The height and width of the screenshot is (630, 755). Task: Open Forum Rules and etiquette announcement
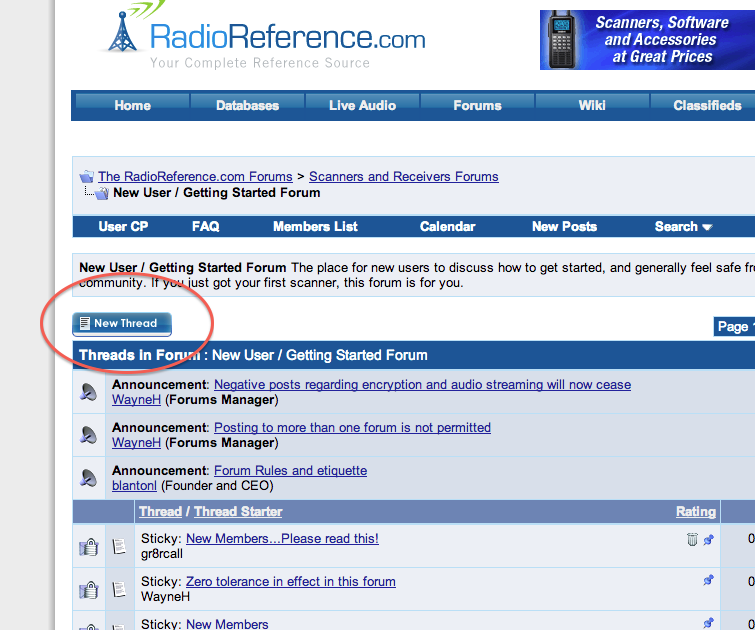290,471
